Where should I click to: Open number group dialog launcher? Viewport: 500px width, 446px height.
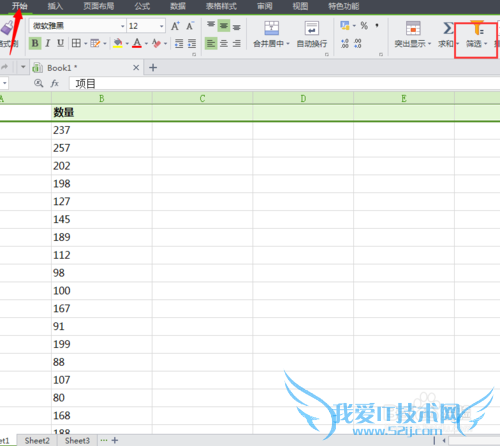click(381, 54)
